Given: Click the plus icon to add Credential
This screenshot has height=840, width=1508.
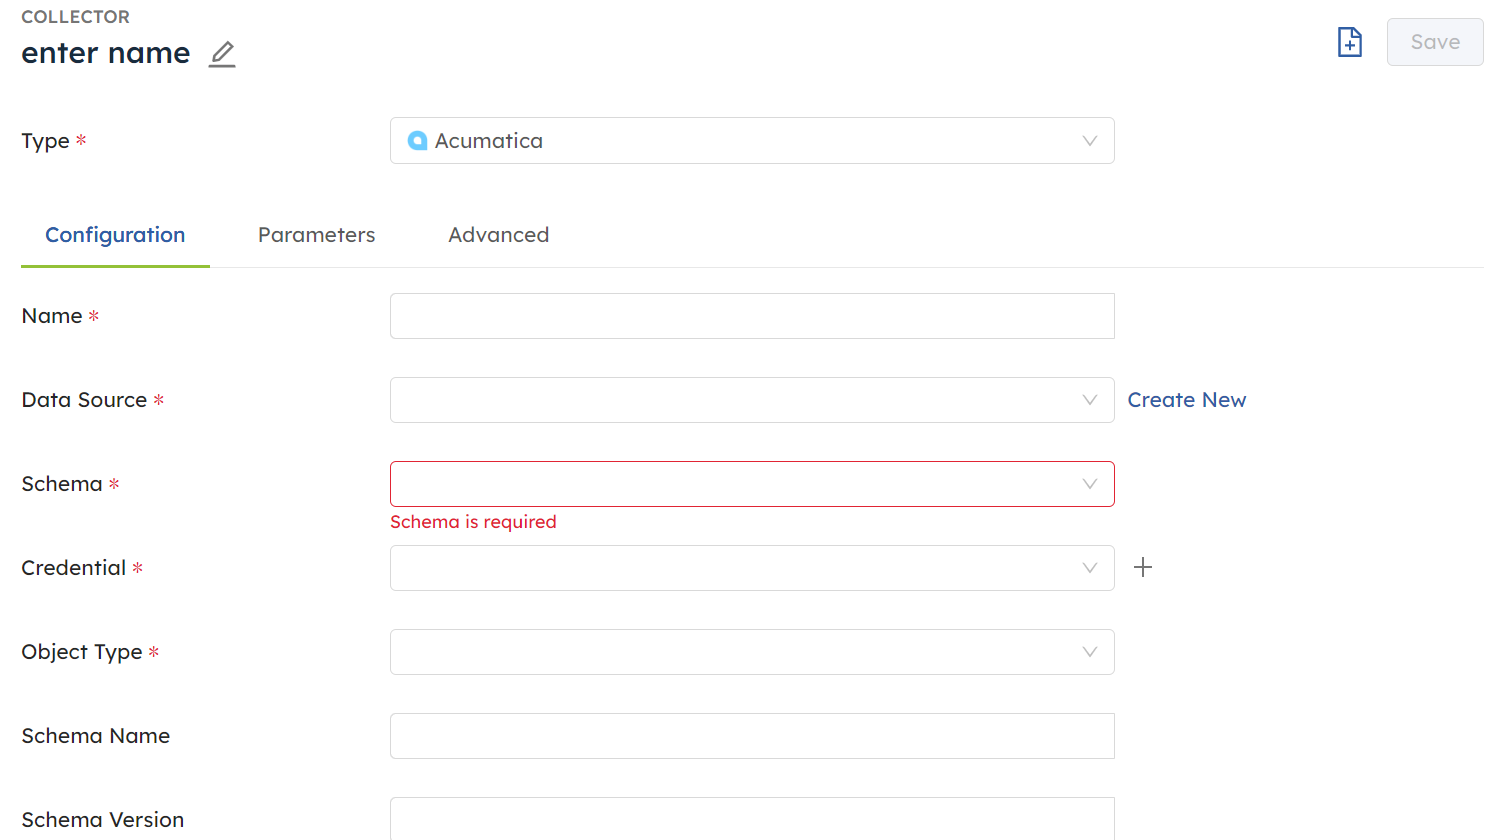Looking at the screenshot, I should 1143,568.
